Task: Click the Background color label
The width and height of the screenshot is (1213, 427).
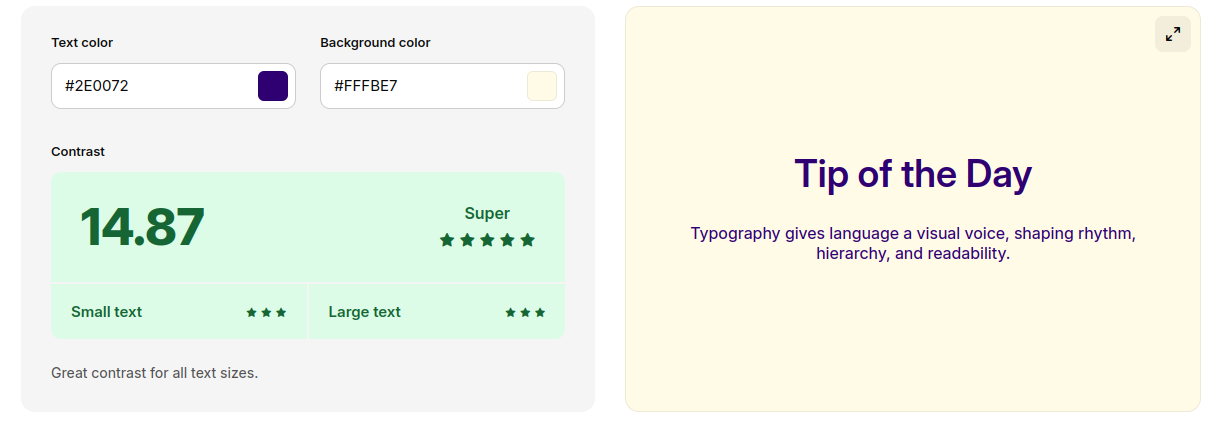Action: 375,43
